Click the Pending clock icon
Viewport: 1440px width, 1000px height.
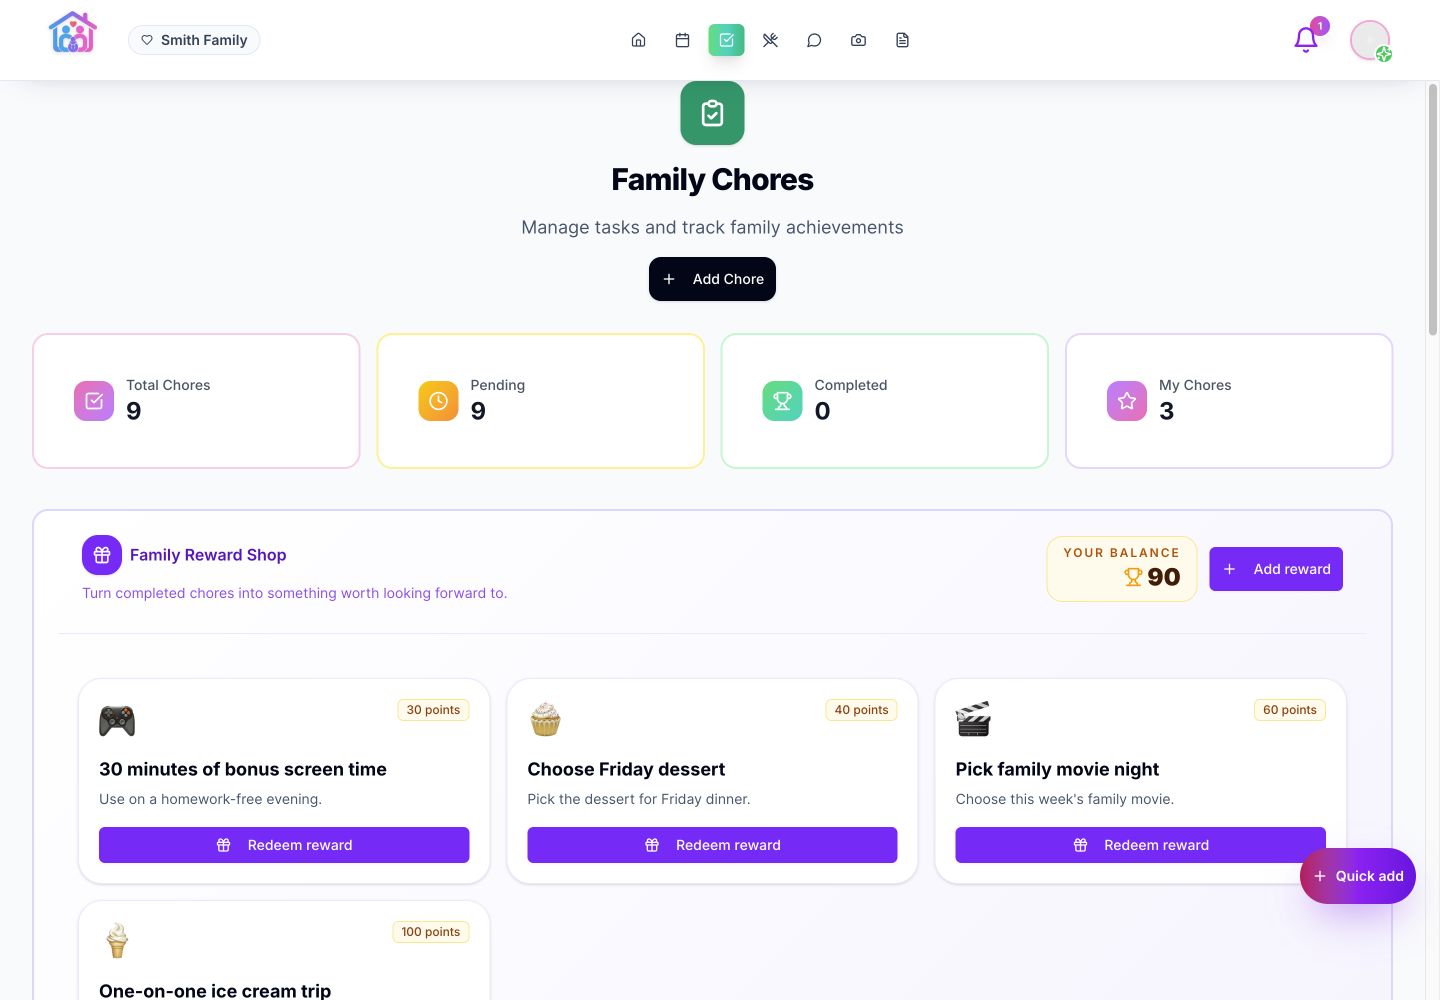click(438, 401)
